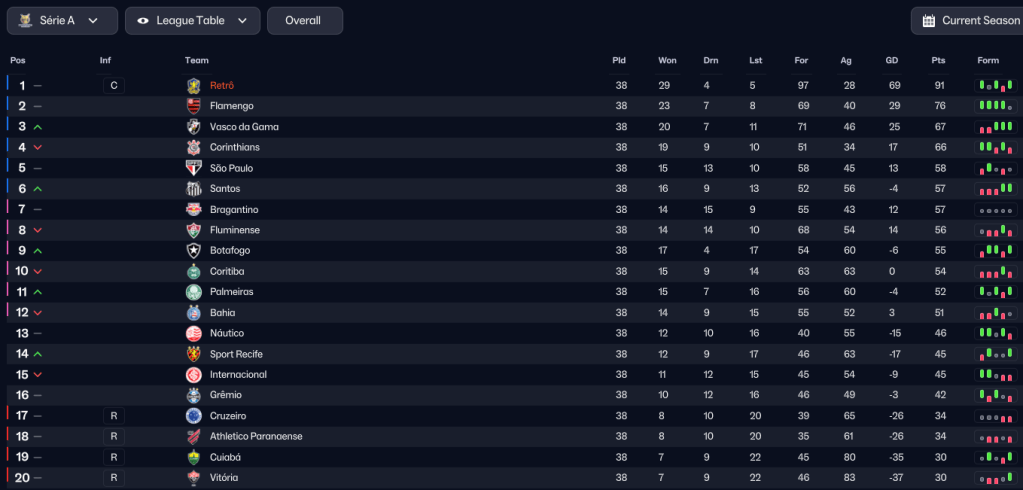Screen dimensions: 1023x490
Task: Open Fluminense team name link
Action: pyautogui.click(x=235, y=230)
